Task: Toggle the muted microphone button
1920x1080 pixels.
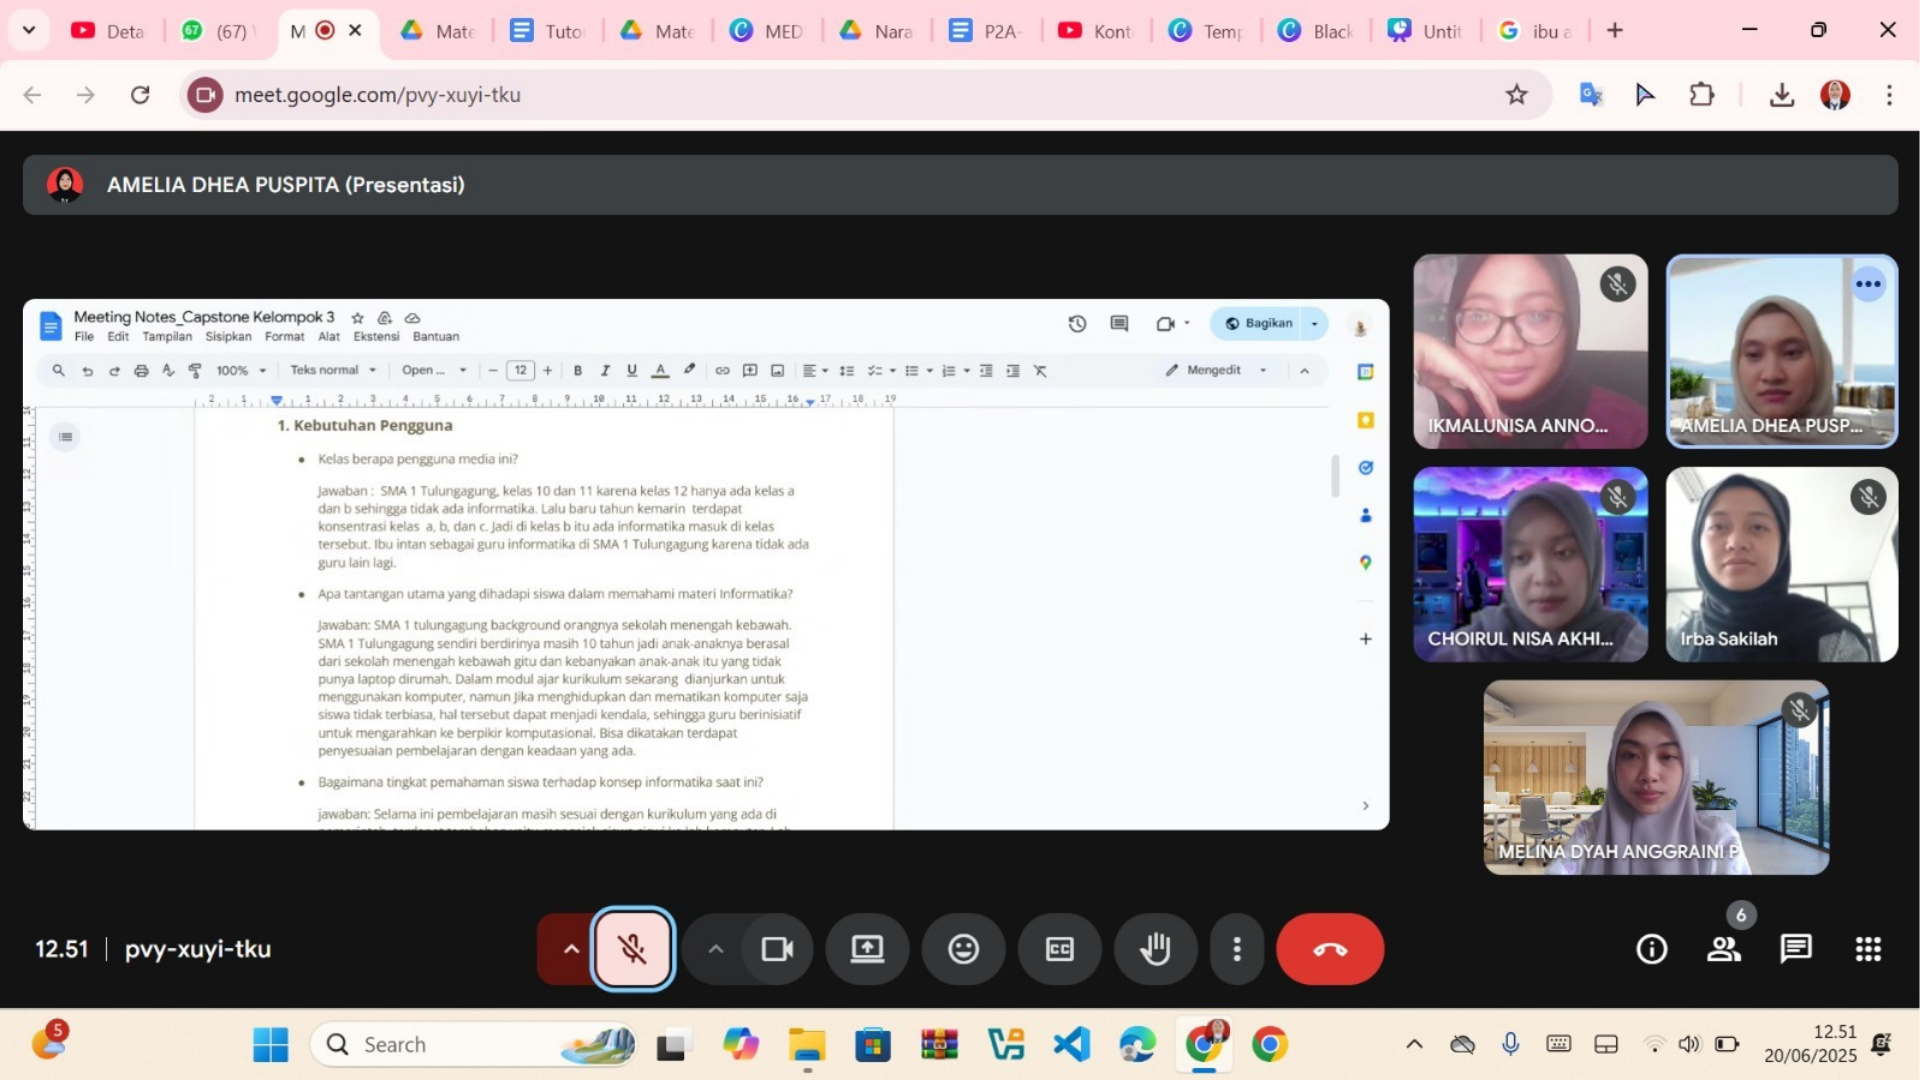Action: tap(632, 948)
